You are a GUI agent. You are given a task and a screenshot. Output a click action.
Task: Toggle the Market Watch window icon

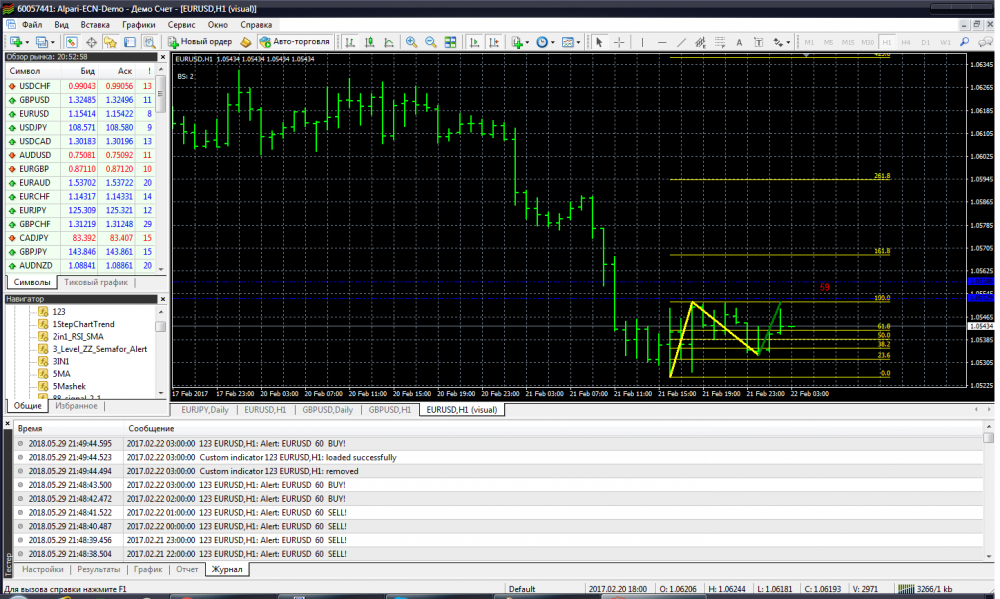[x=71, y=42]
